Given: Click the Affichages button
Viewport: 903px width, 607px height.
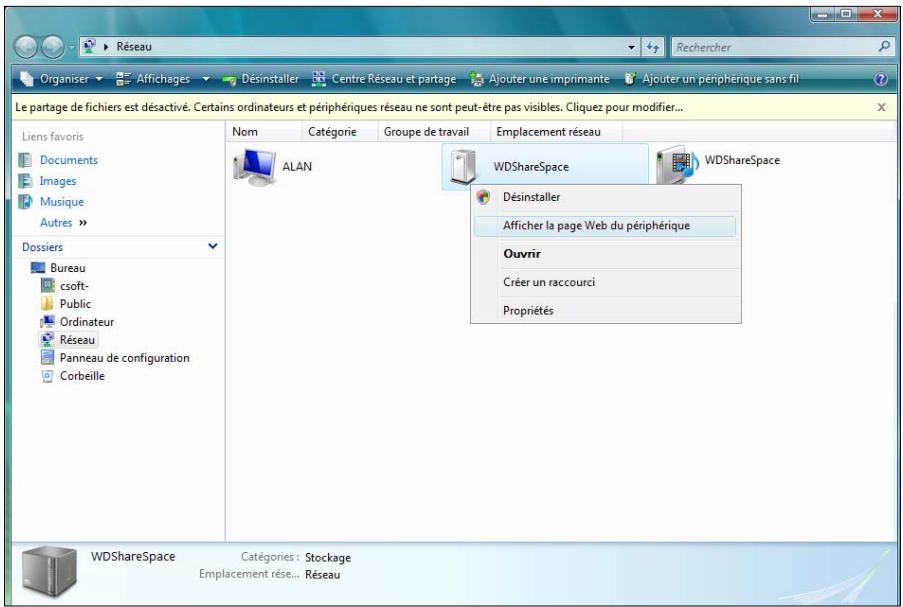Looking at the screenshot, I should 154,79.
